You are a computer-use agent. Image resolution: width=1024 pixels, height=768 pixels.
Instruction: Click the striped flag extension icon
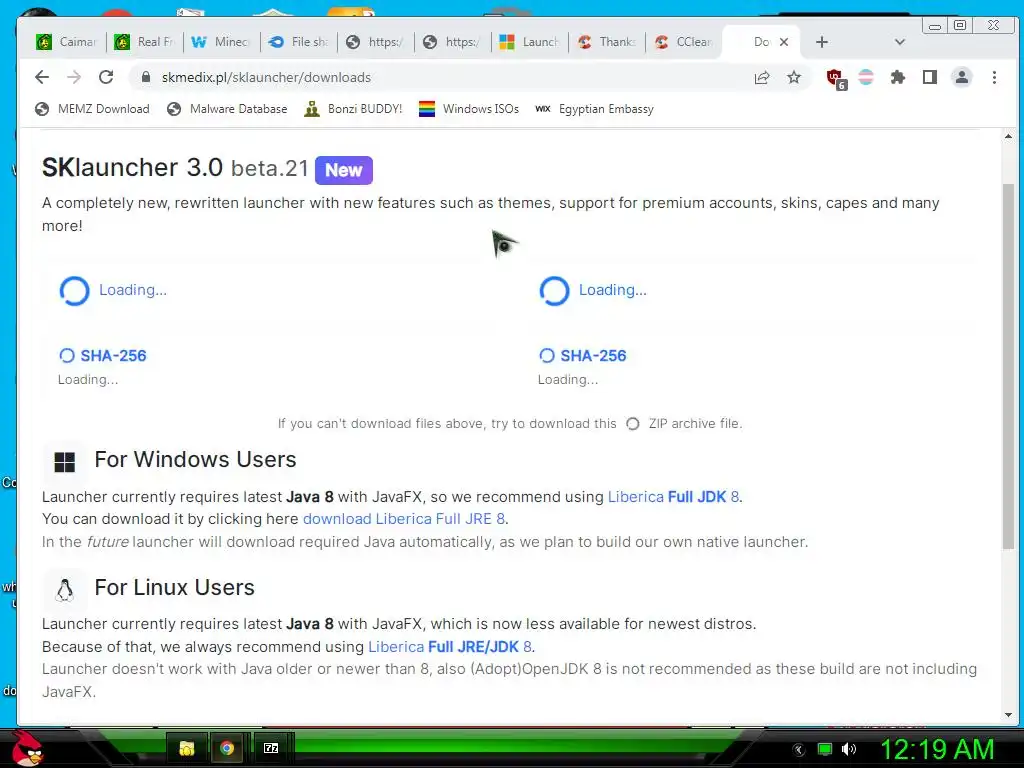pyautogui.click(x=866, y=78)
